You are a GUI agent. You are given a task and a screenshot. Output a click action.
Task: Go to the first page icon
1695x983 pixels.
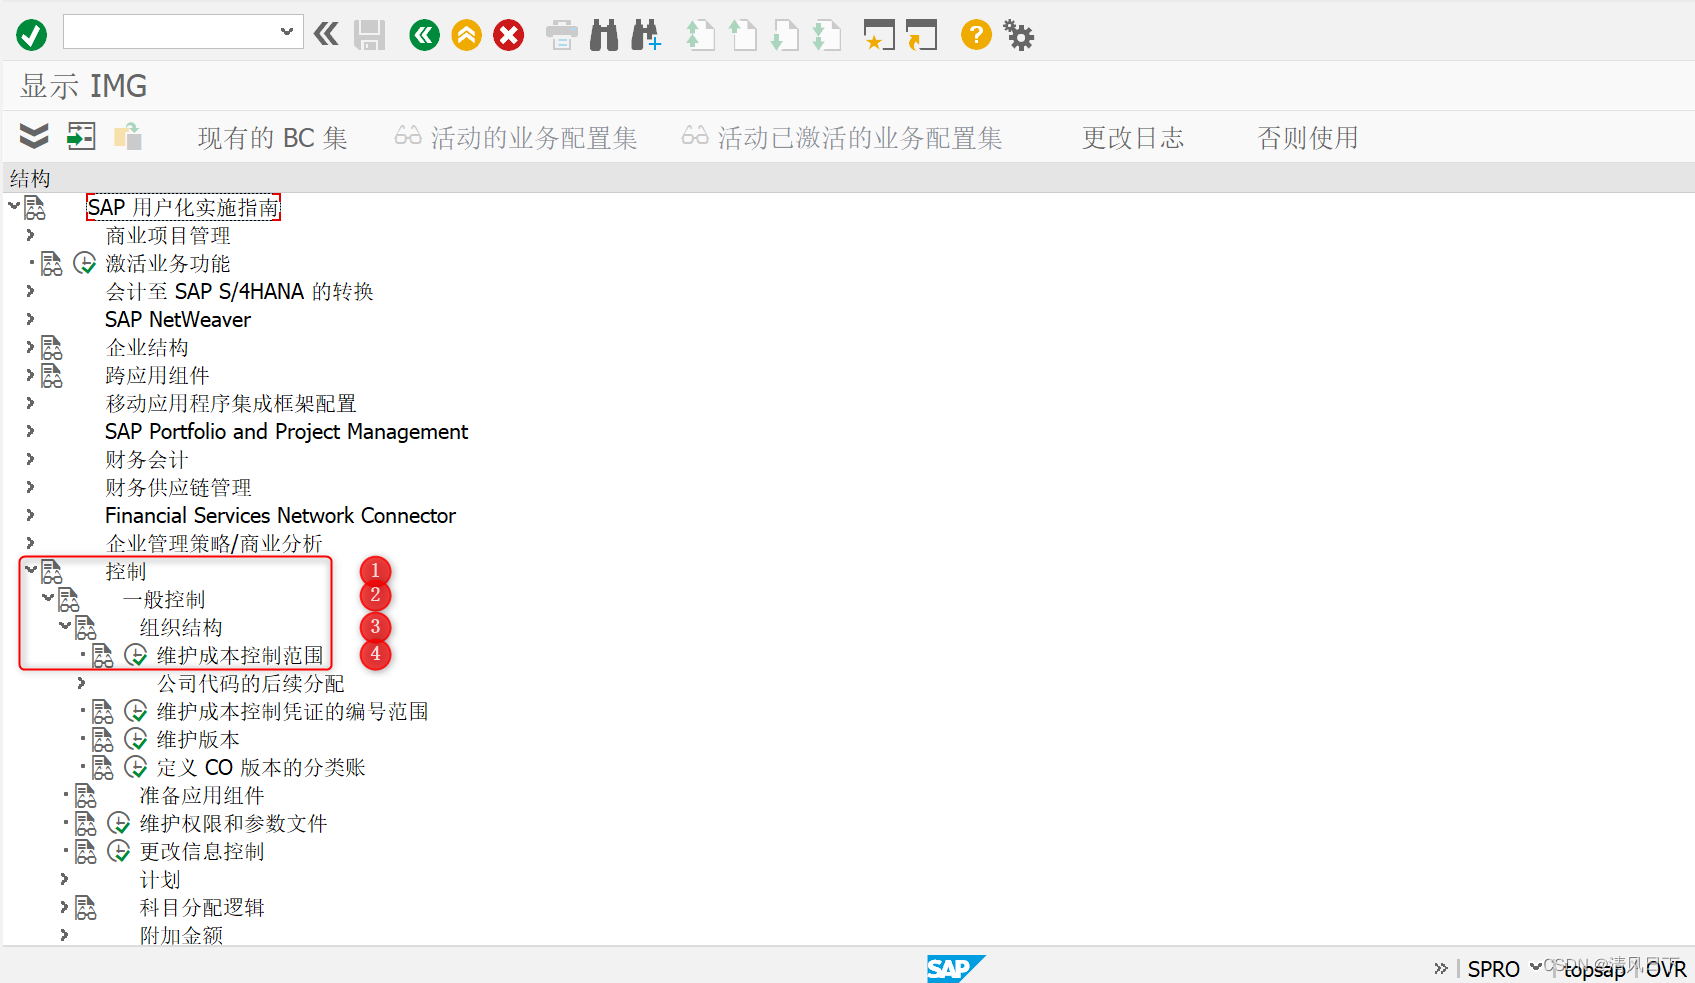[700, 36]
